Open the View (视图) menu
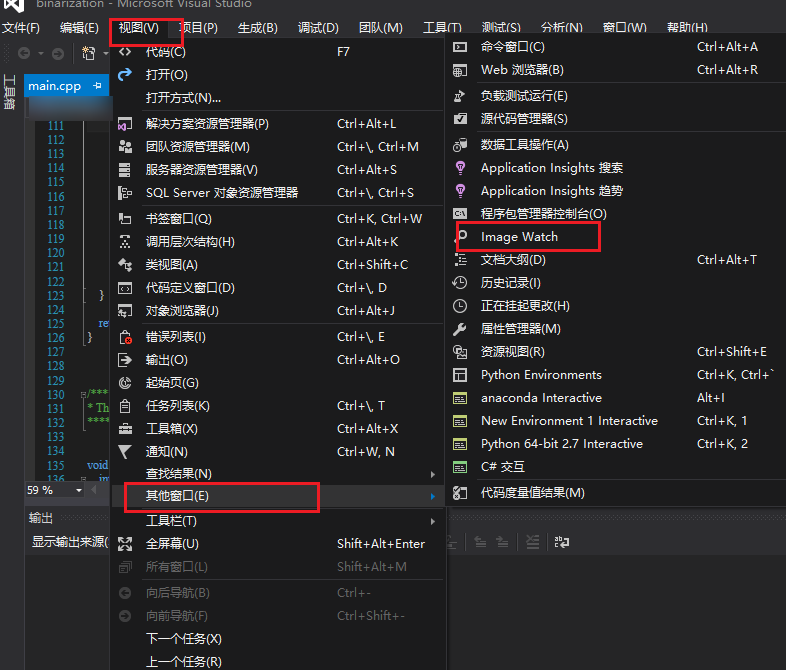 click(139, 28)
